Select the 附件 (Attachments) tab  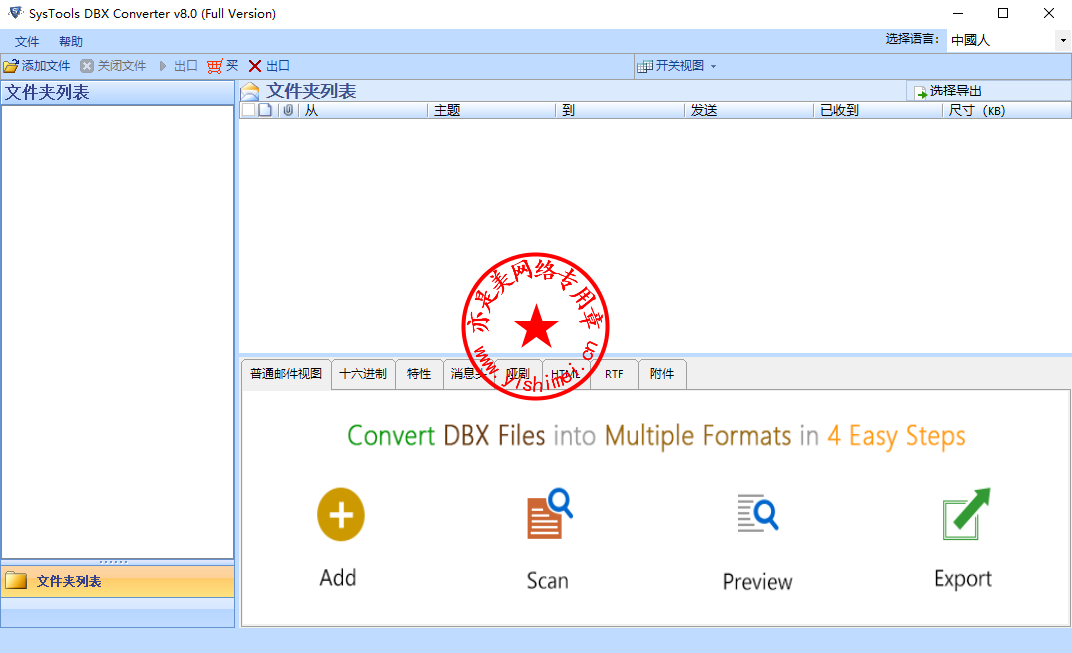coord(662,374)
